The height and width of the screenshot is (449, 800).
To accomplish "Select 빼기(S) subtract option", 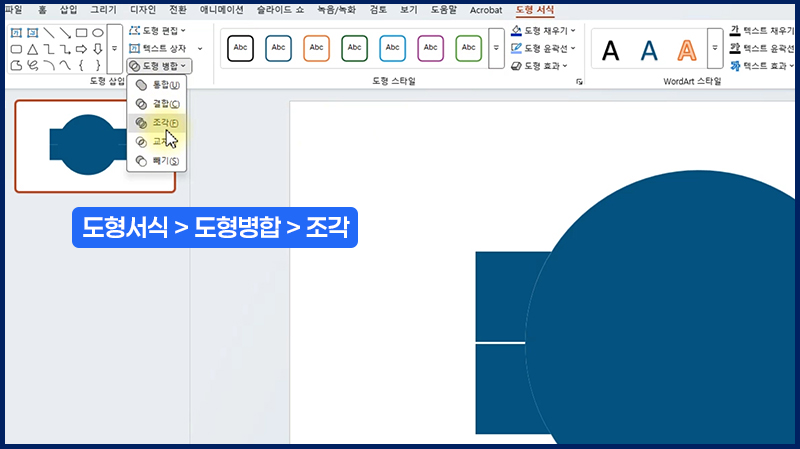I will click(157, 161).
